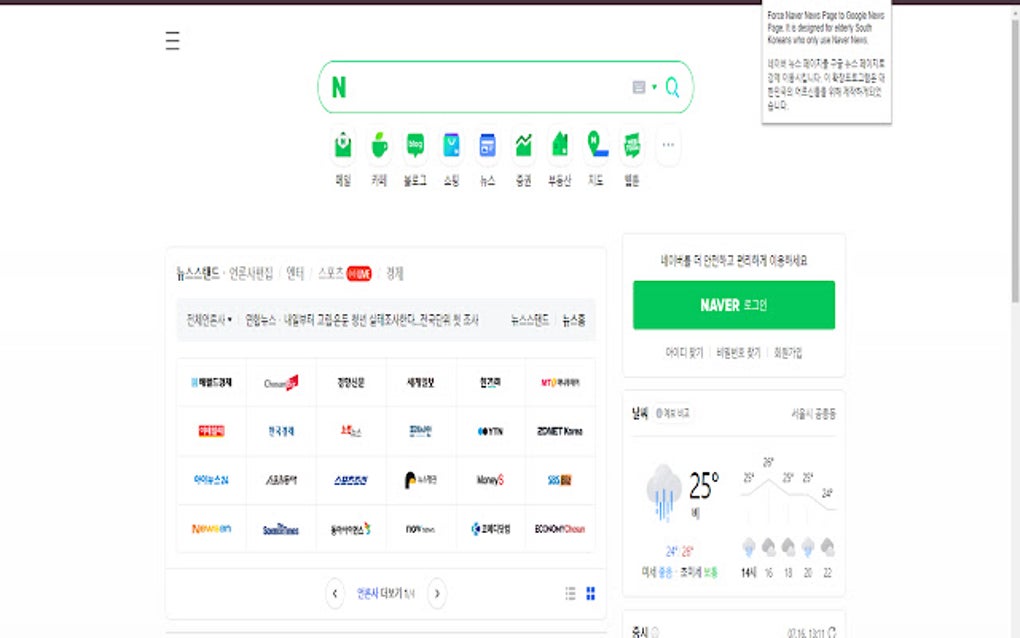Image resolution: width=1020 pixels, height=638 pixels.
Task: Select the 뉴스스탠드 tab heading
Action: [x=198, y=274]
